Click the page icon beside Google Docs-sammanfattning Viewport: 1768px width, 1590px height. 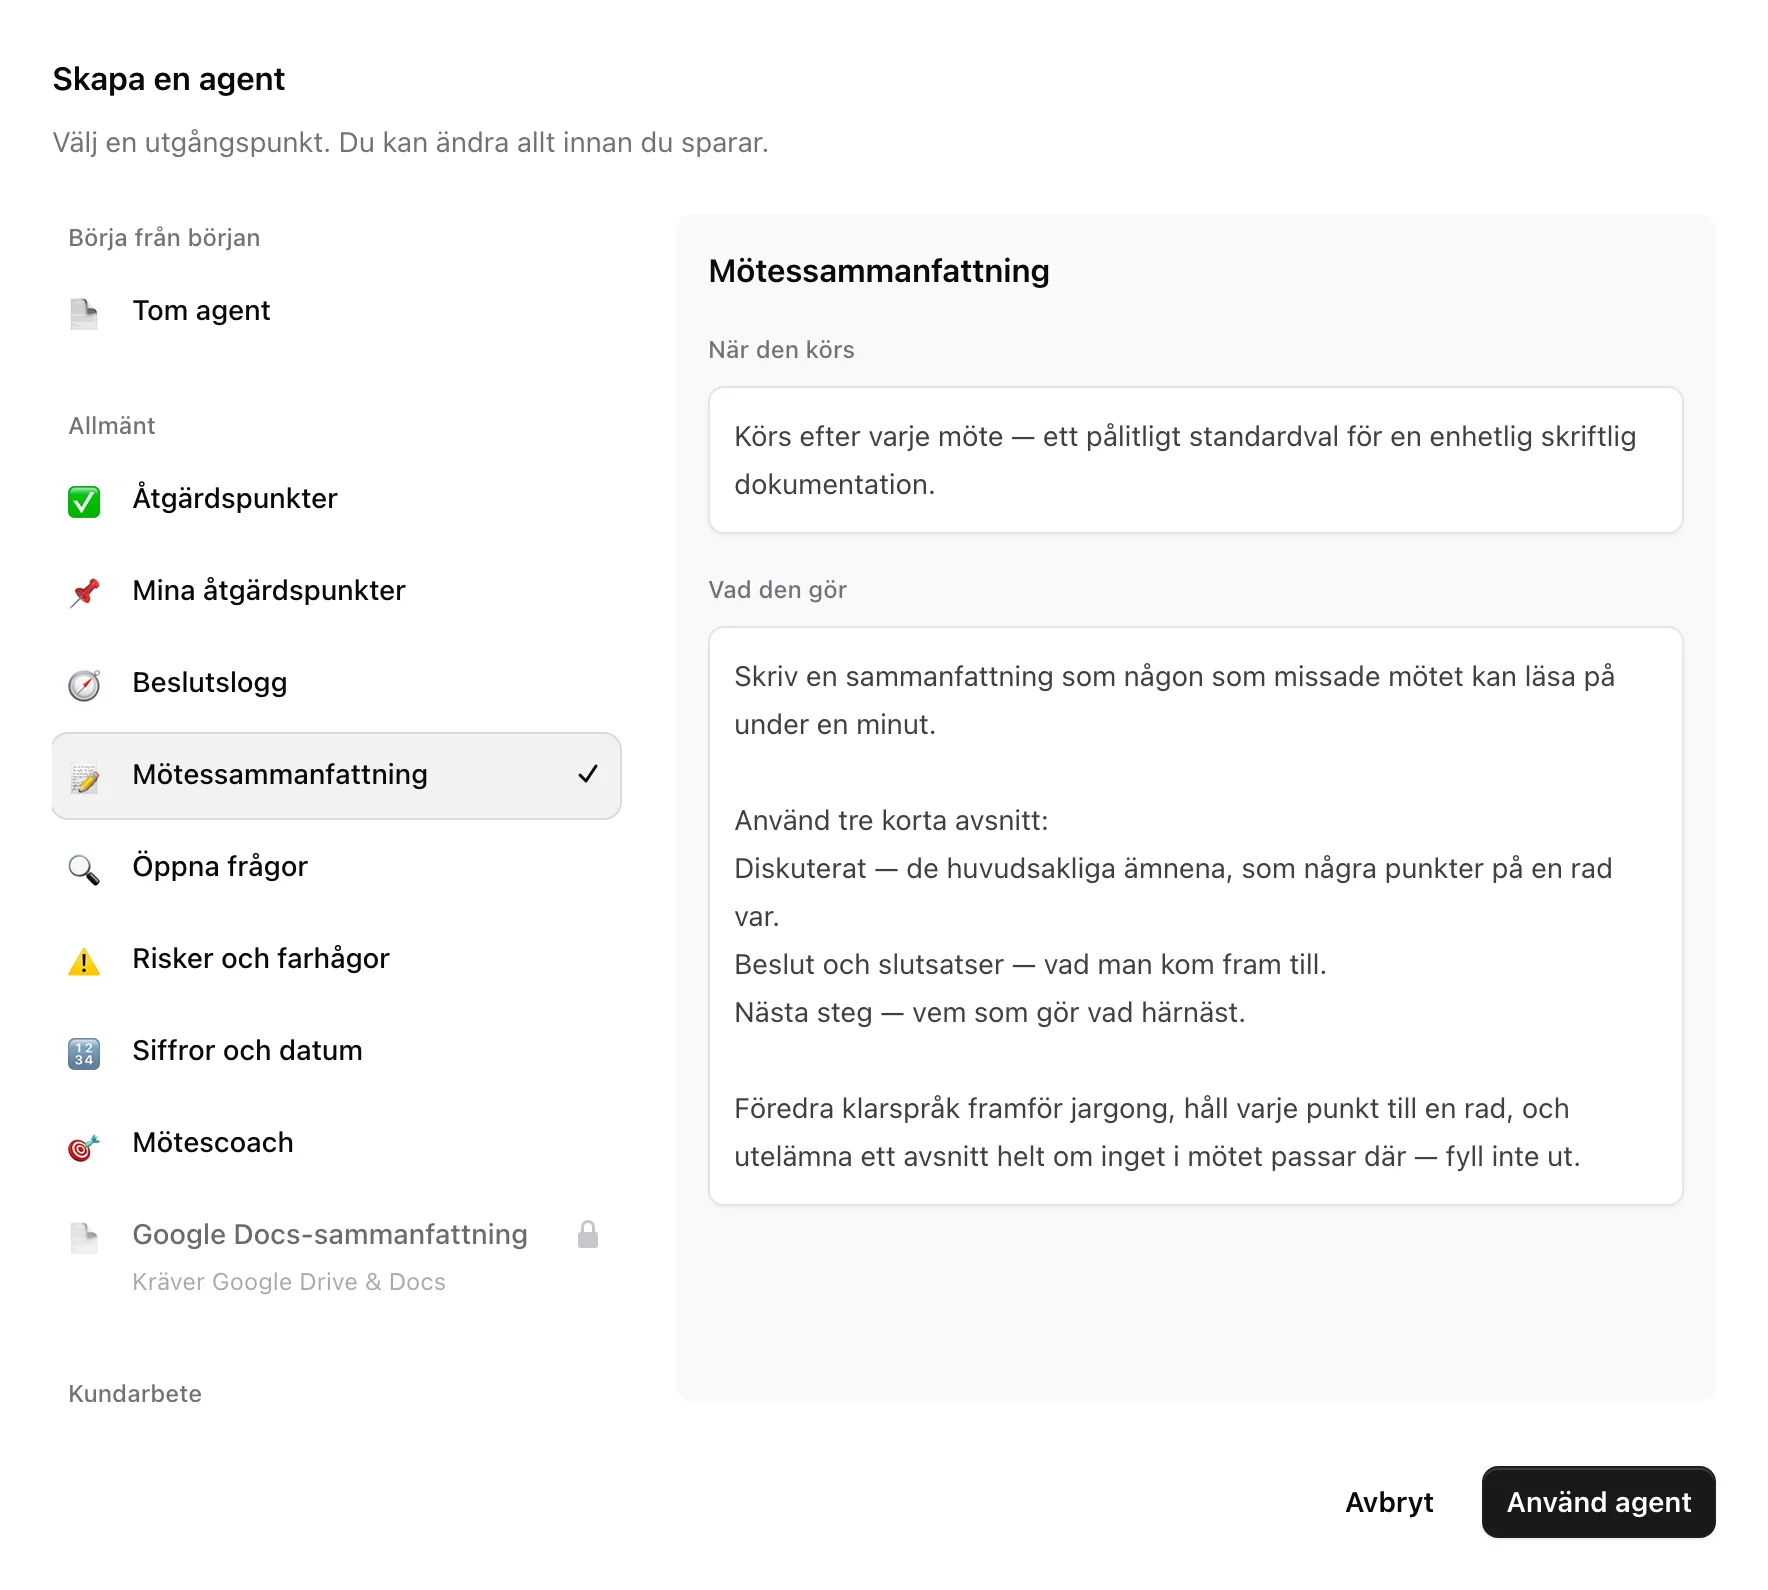[x=84, y=1236]
